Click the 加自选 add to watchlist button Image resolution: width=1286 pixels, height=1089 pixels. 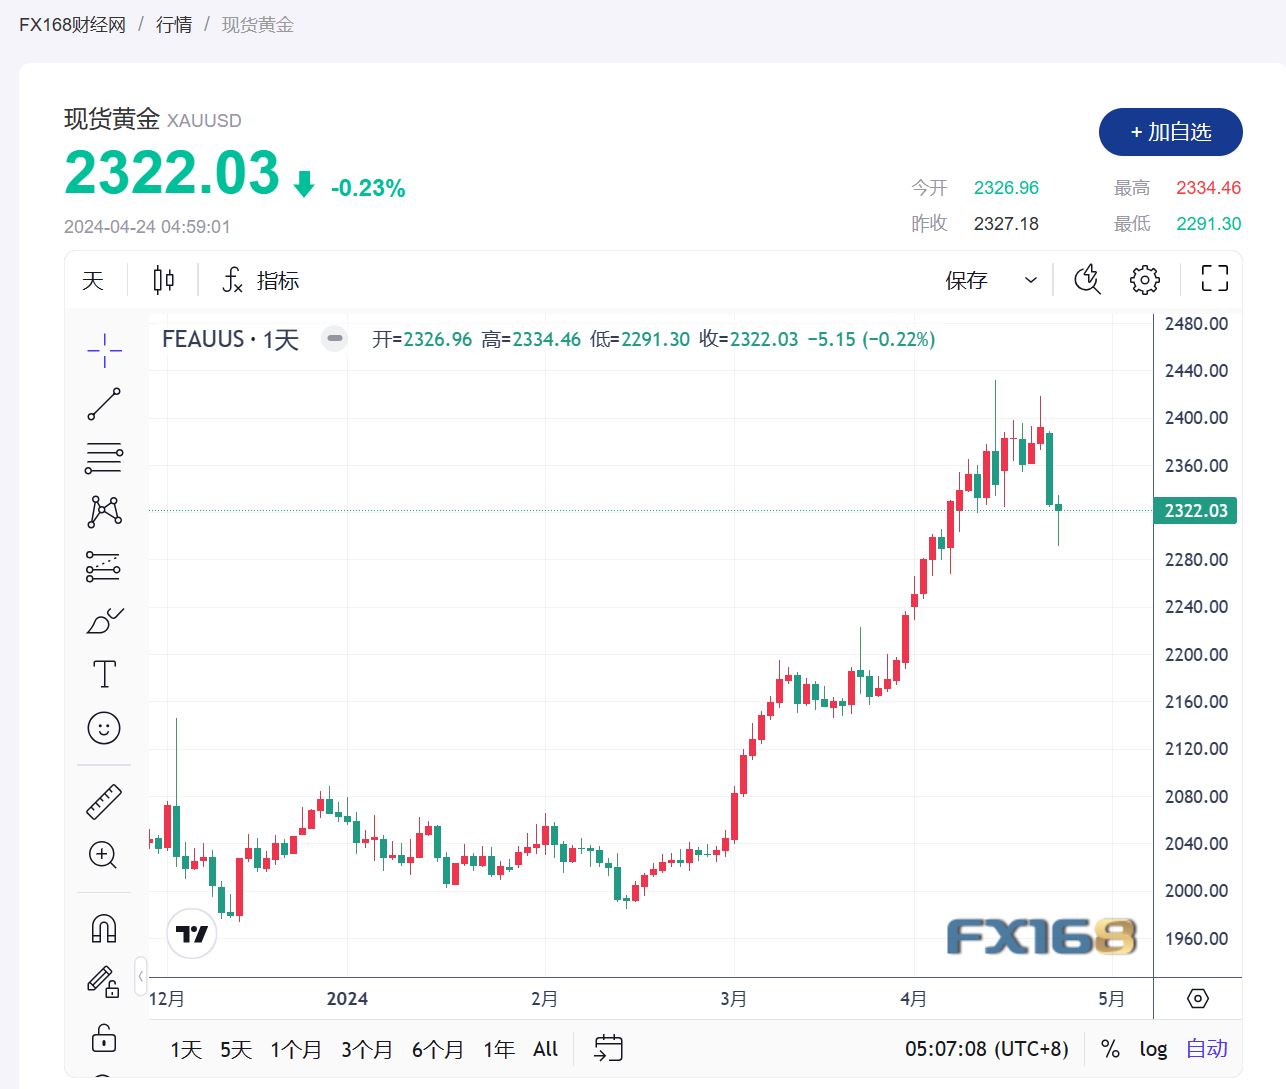[1171, 132]
